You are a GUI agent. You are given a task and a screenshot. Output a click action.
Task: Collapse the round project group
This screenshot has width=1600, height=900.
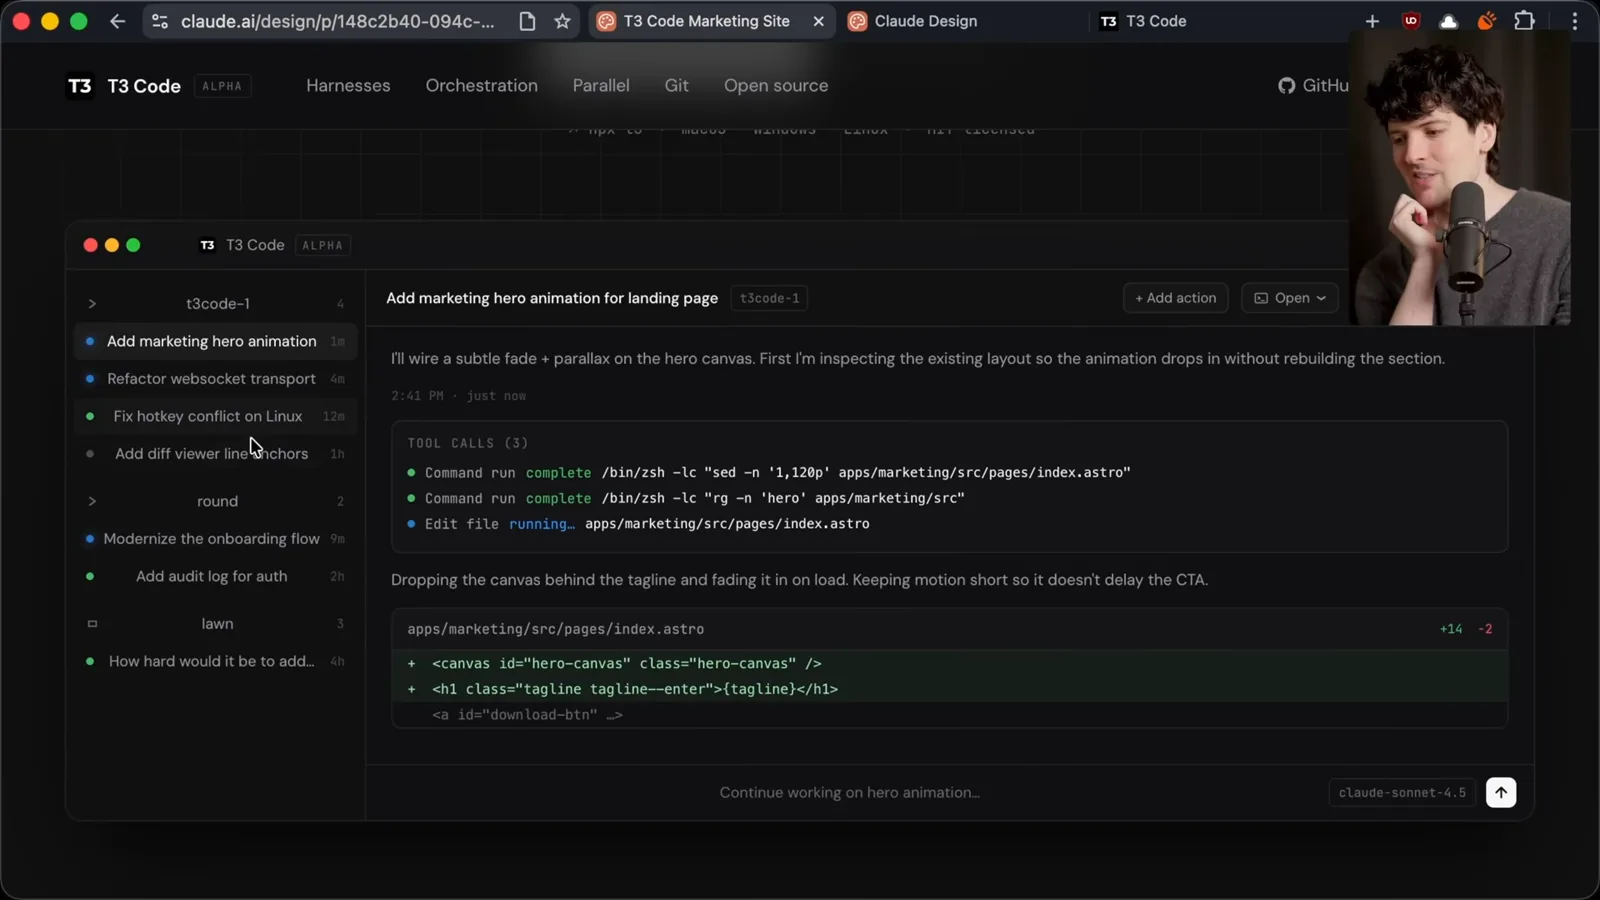pyautogui.click(x=92, y=501)
